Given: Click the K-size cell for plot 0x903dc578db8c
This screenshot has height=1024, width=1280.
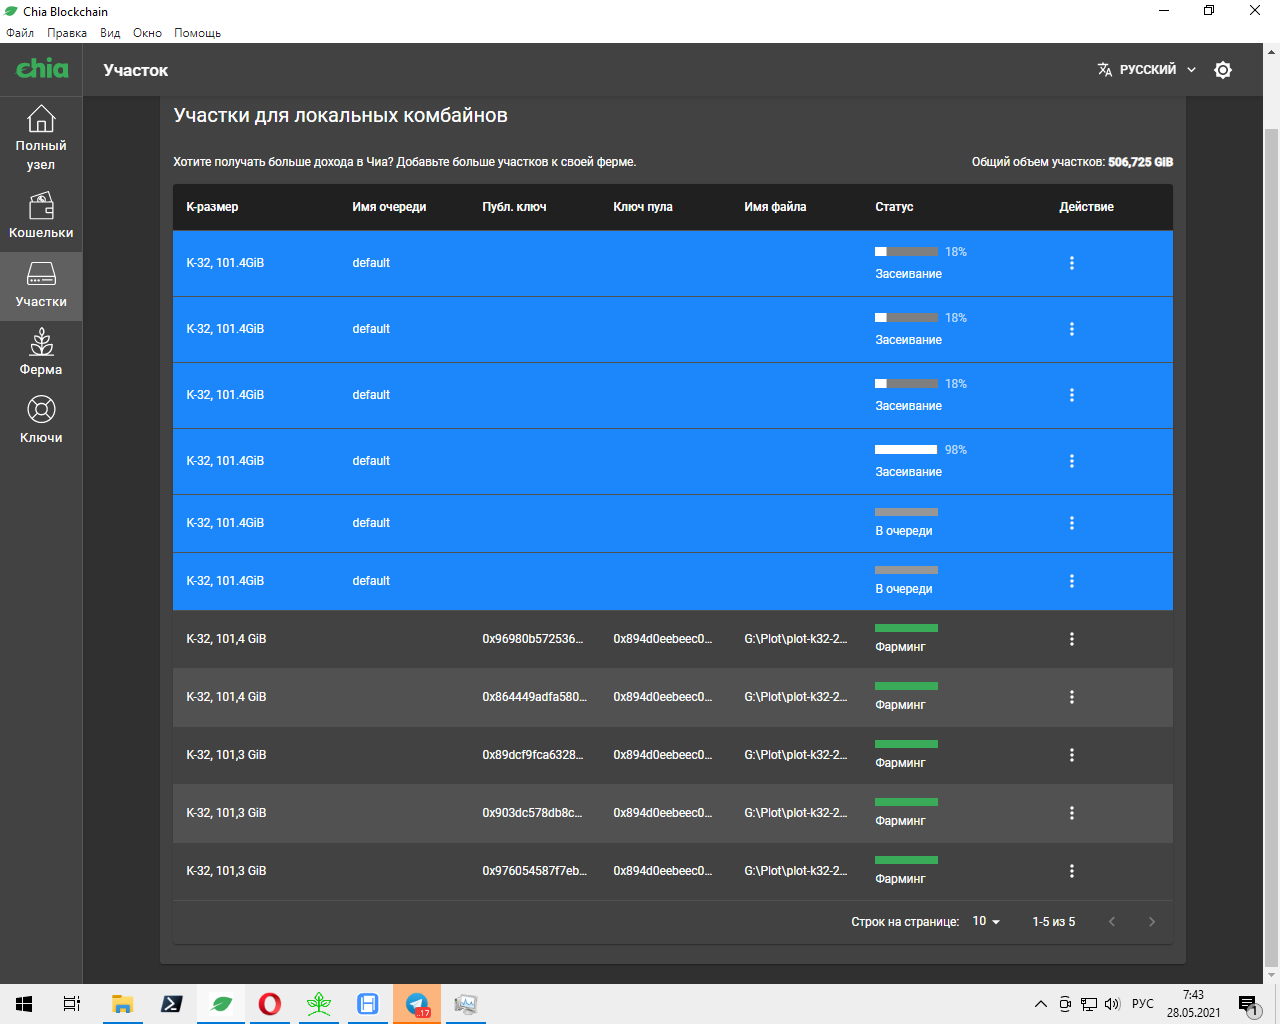Looking at the screenshot, I should pos(226,813).
